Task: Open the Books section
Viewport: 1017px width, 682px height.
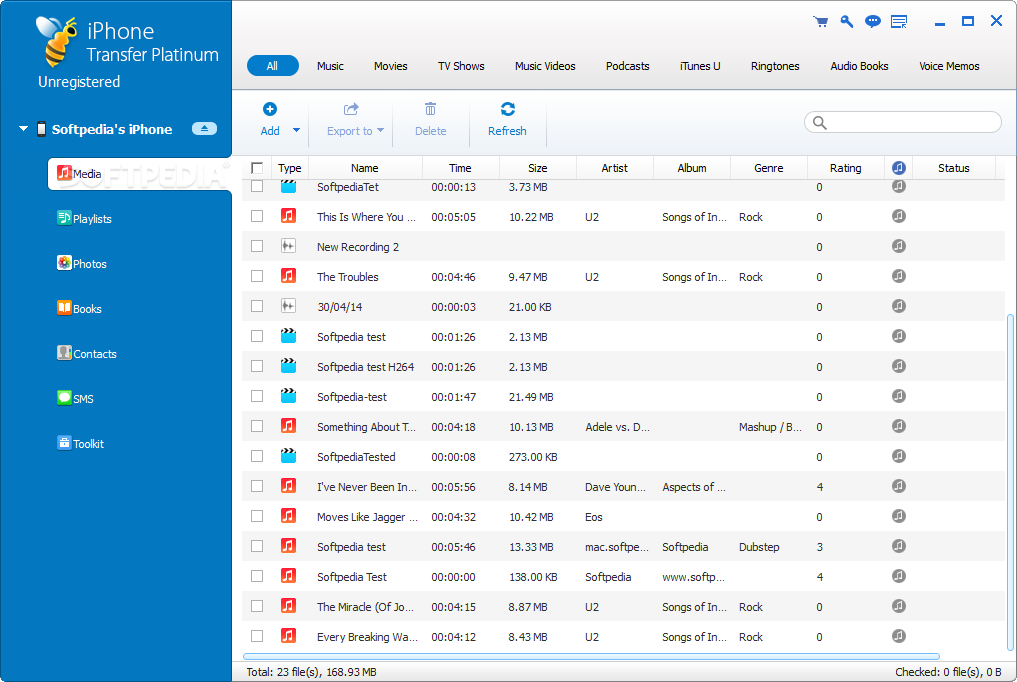Action: (x=79, y=309)
